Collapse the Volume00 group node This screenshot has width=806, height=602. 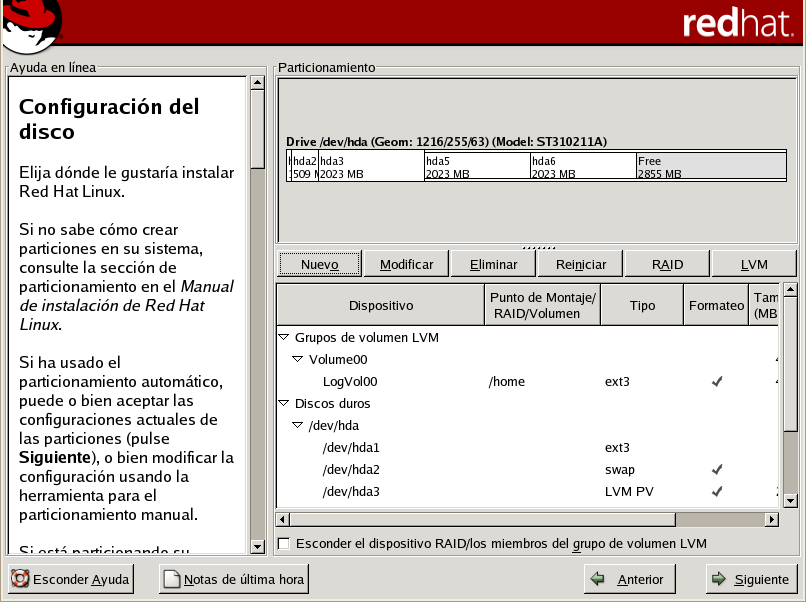pyautogui.click(x=298, y=360)
